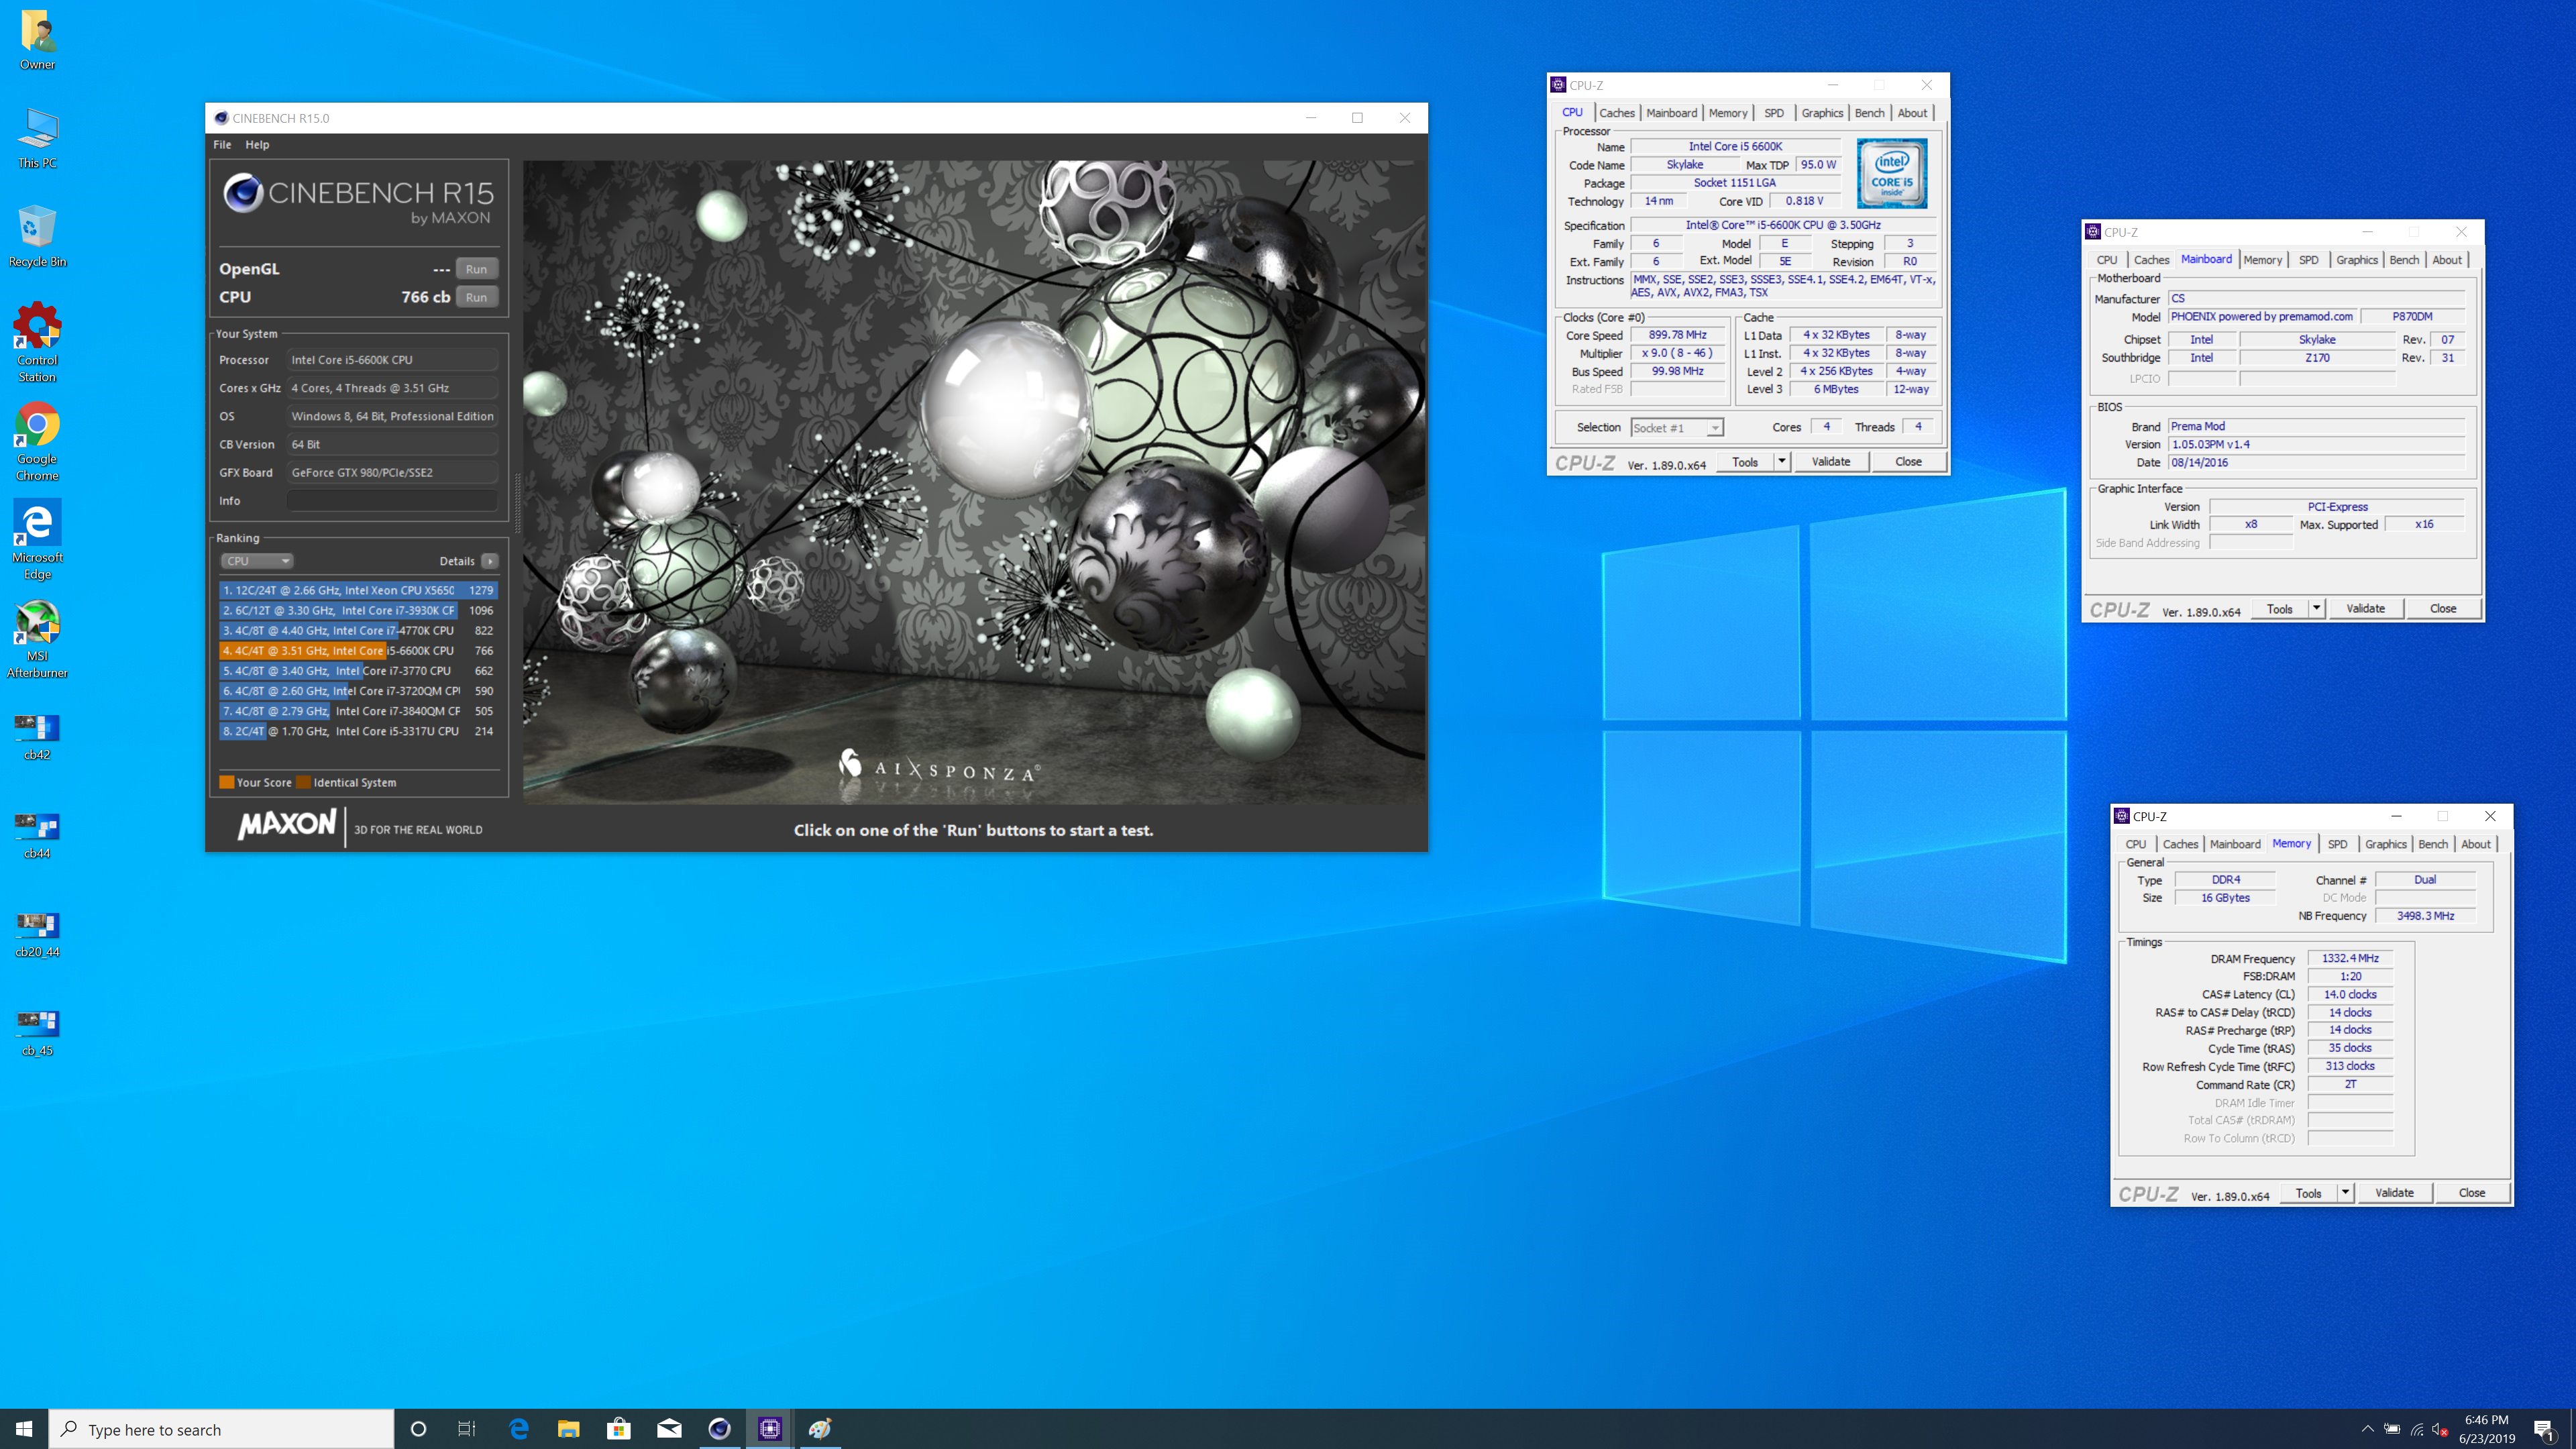Click Tools in top CPU-Z window
2576x1449 pixels.
click(x=1745, y=462)
